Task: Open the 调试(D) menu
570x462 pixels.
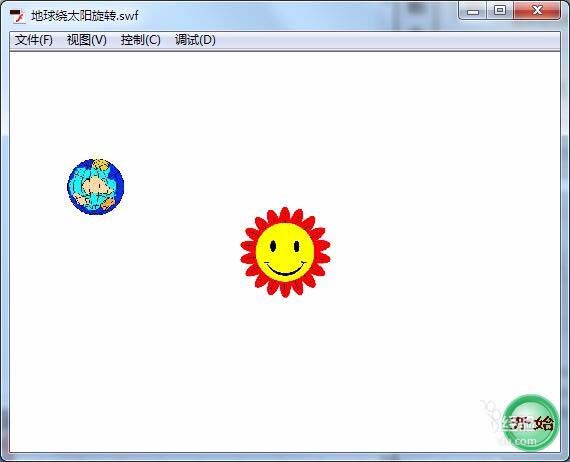Action: [x=195, y=40]
